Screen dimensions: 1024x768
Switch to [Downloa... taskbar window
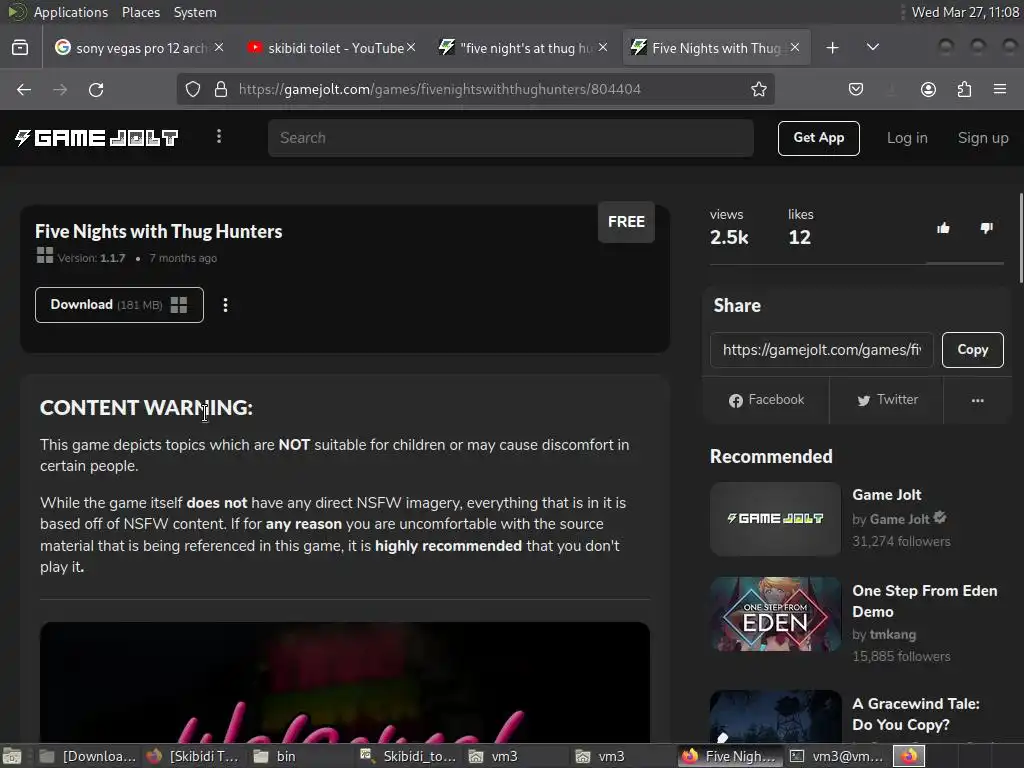point(86,756)
